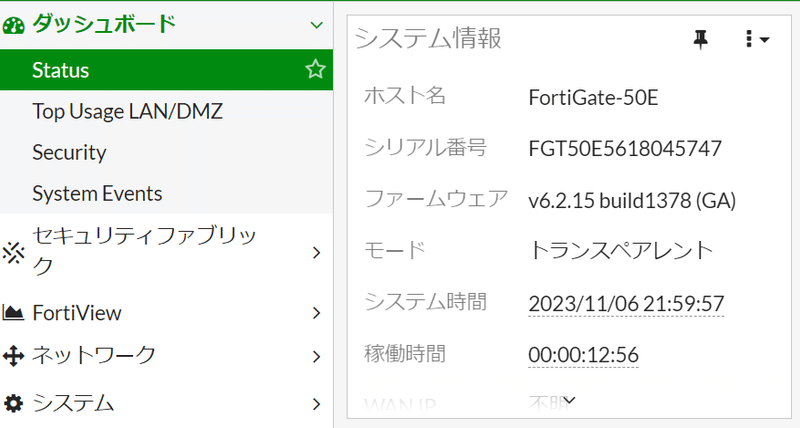Click the FortiView chart icon

(13, 312)
